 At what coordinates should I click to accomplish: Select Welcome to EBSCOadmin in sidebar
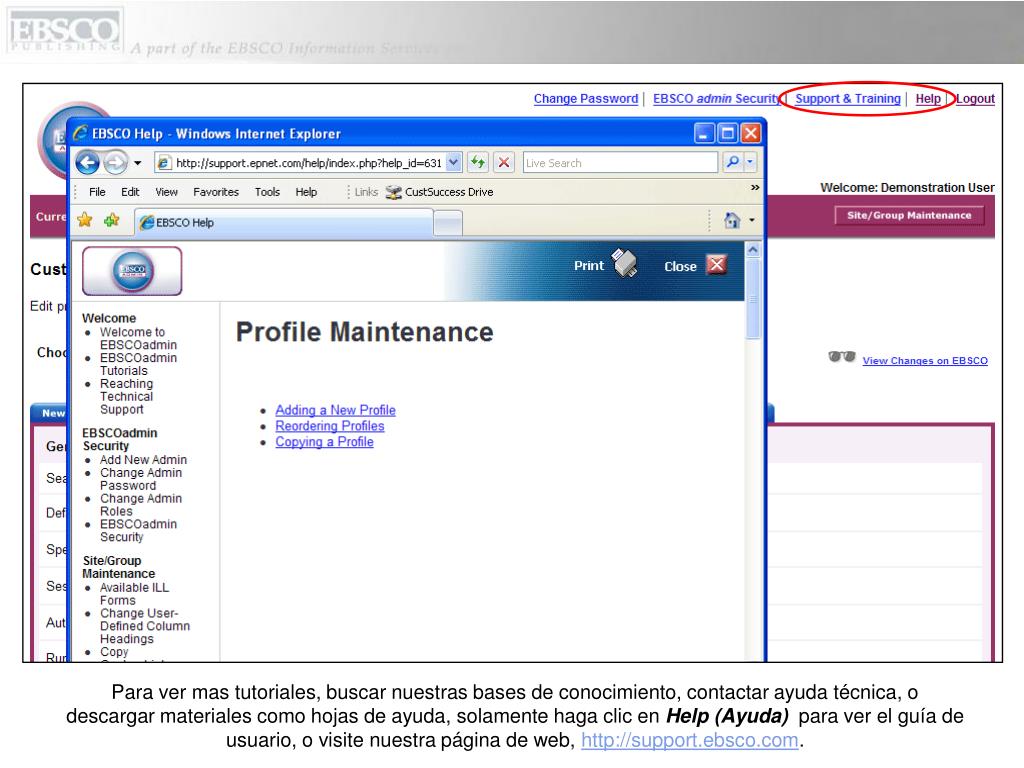138,338
